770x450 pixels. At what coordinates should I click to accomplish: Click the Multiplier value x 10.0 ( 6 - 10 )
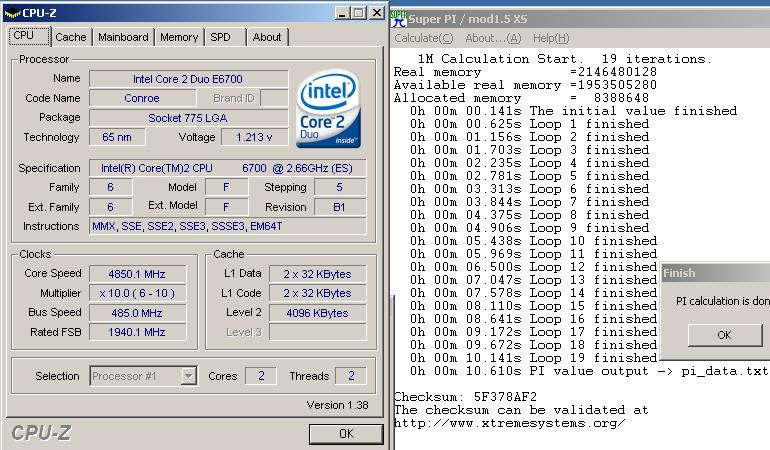138,293
